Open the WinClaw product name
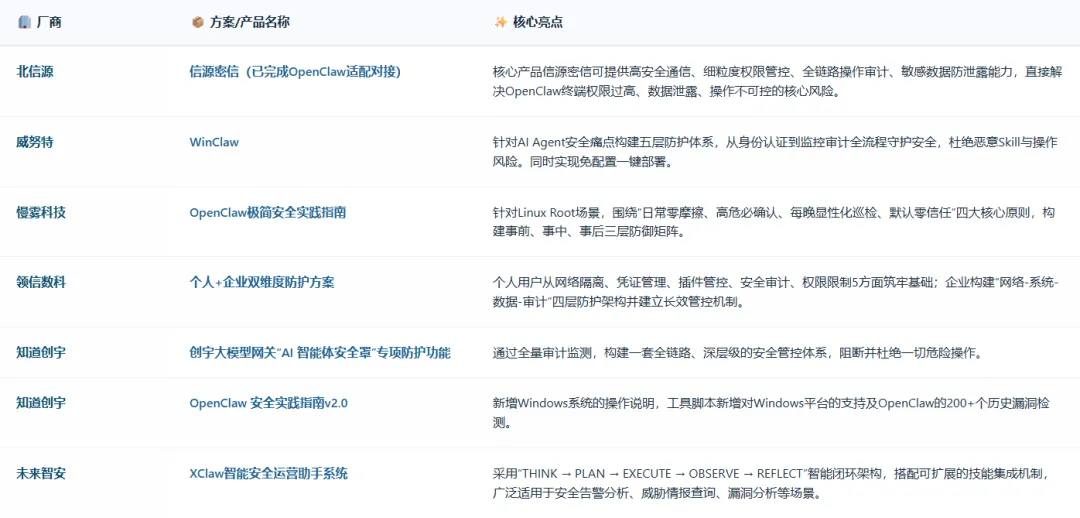The image size is (1080, 518). [x=214, y=143]
